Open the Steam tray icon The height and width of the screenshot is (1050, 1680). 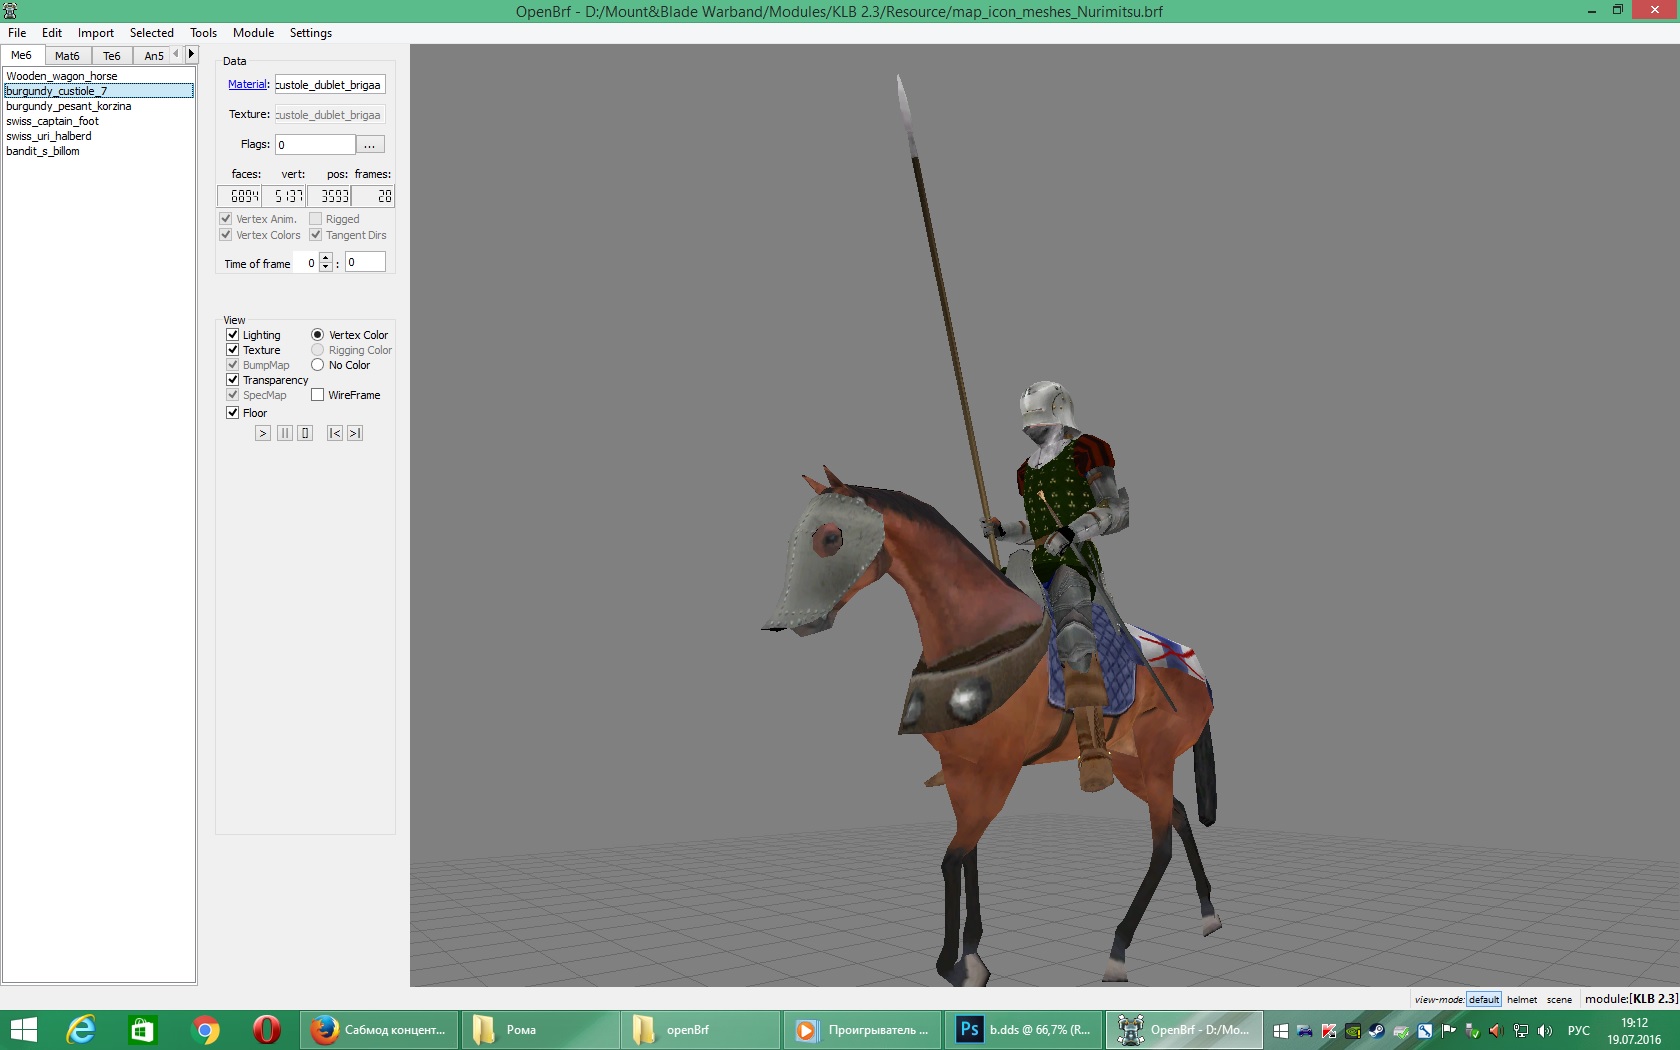click(1377, 1031)
